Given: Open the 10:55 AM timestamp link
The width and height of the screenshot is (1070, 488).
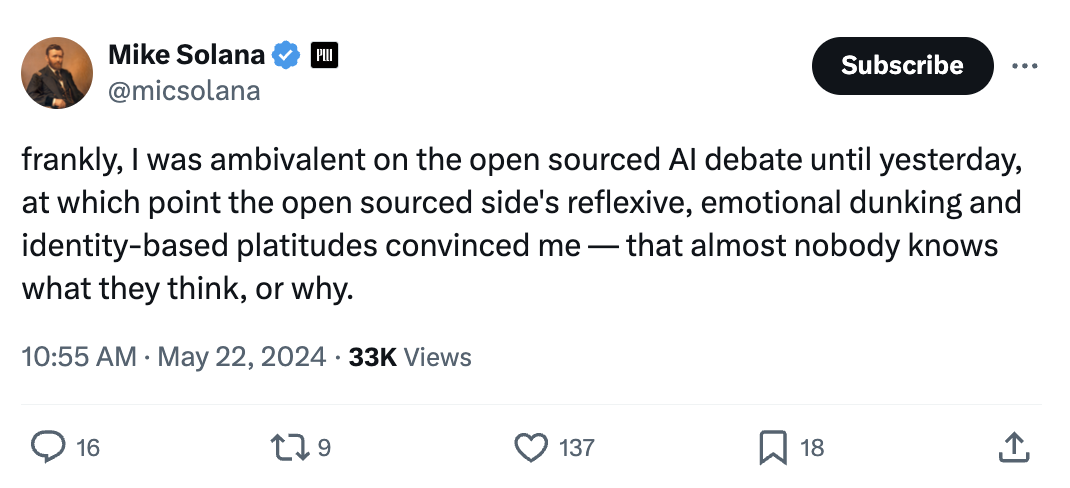Looking at the screenshot, I should point(79,357).
